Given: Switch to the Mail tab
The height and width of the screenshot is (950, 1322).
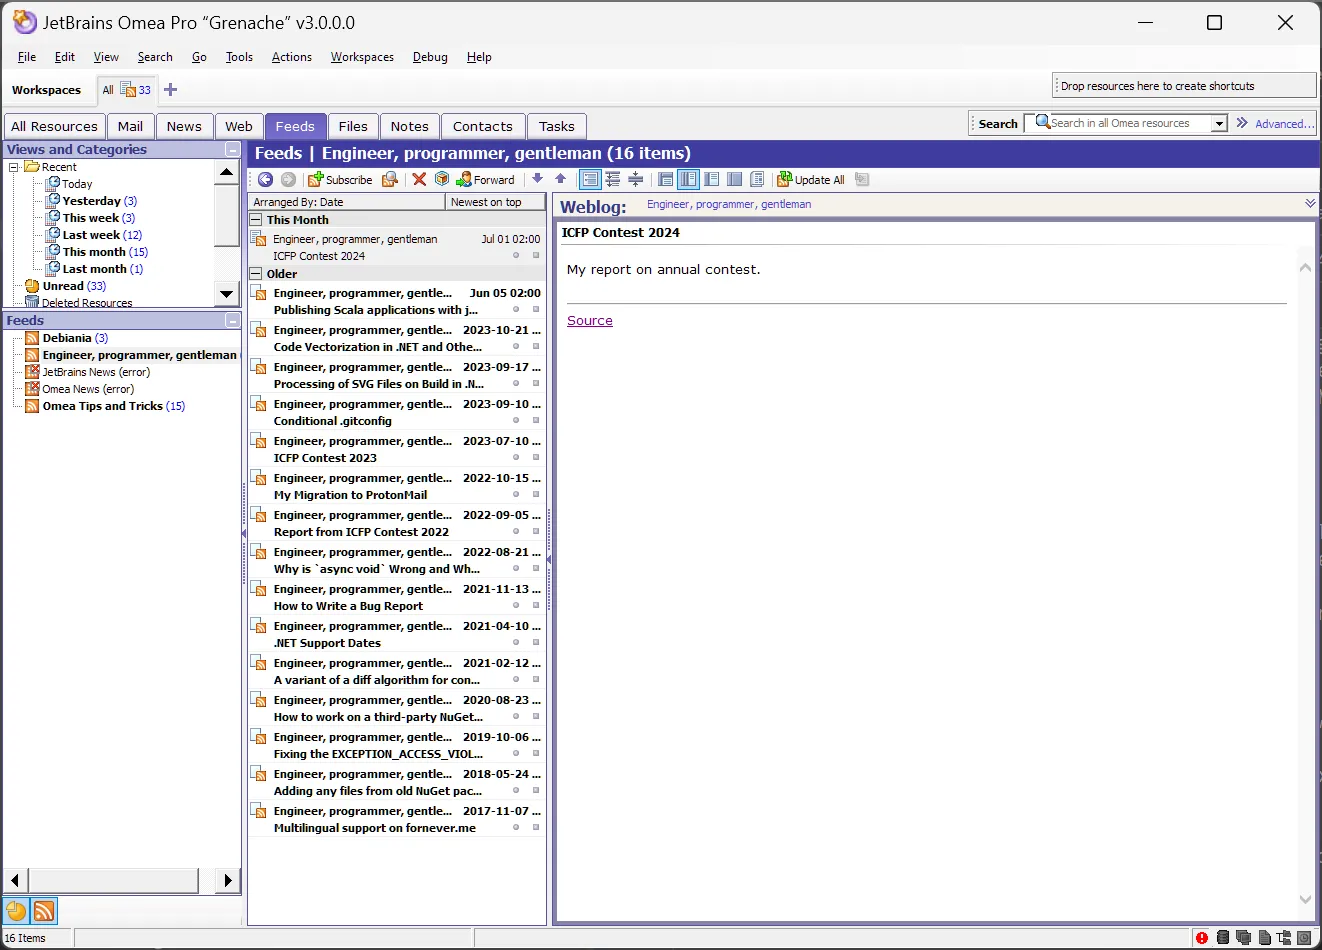Looking at the screenshot, I should pyautogui.click(x=130, y=126).
